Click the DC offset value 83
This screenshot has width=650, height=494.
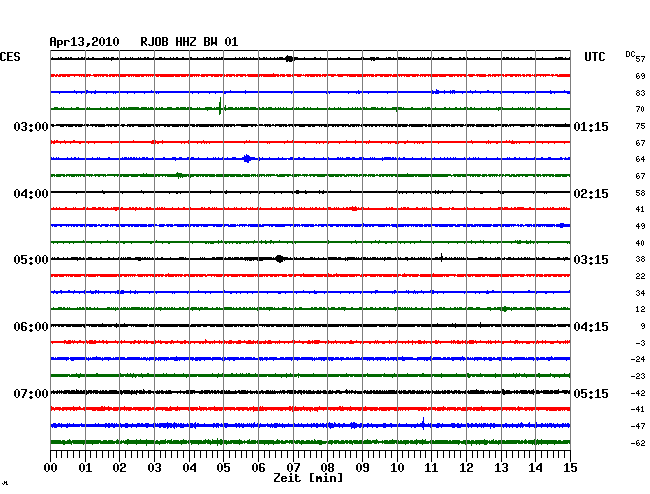click(x=640, y=93)
